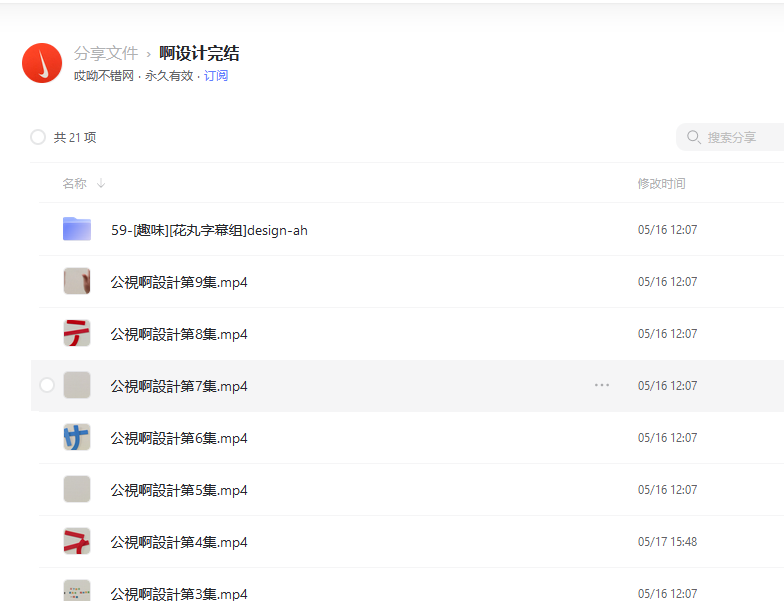The image size is (784, 601).
Task: Toggle the select-all checkbox beside 共21项
Action: pos(38,137)
